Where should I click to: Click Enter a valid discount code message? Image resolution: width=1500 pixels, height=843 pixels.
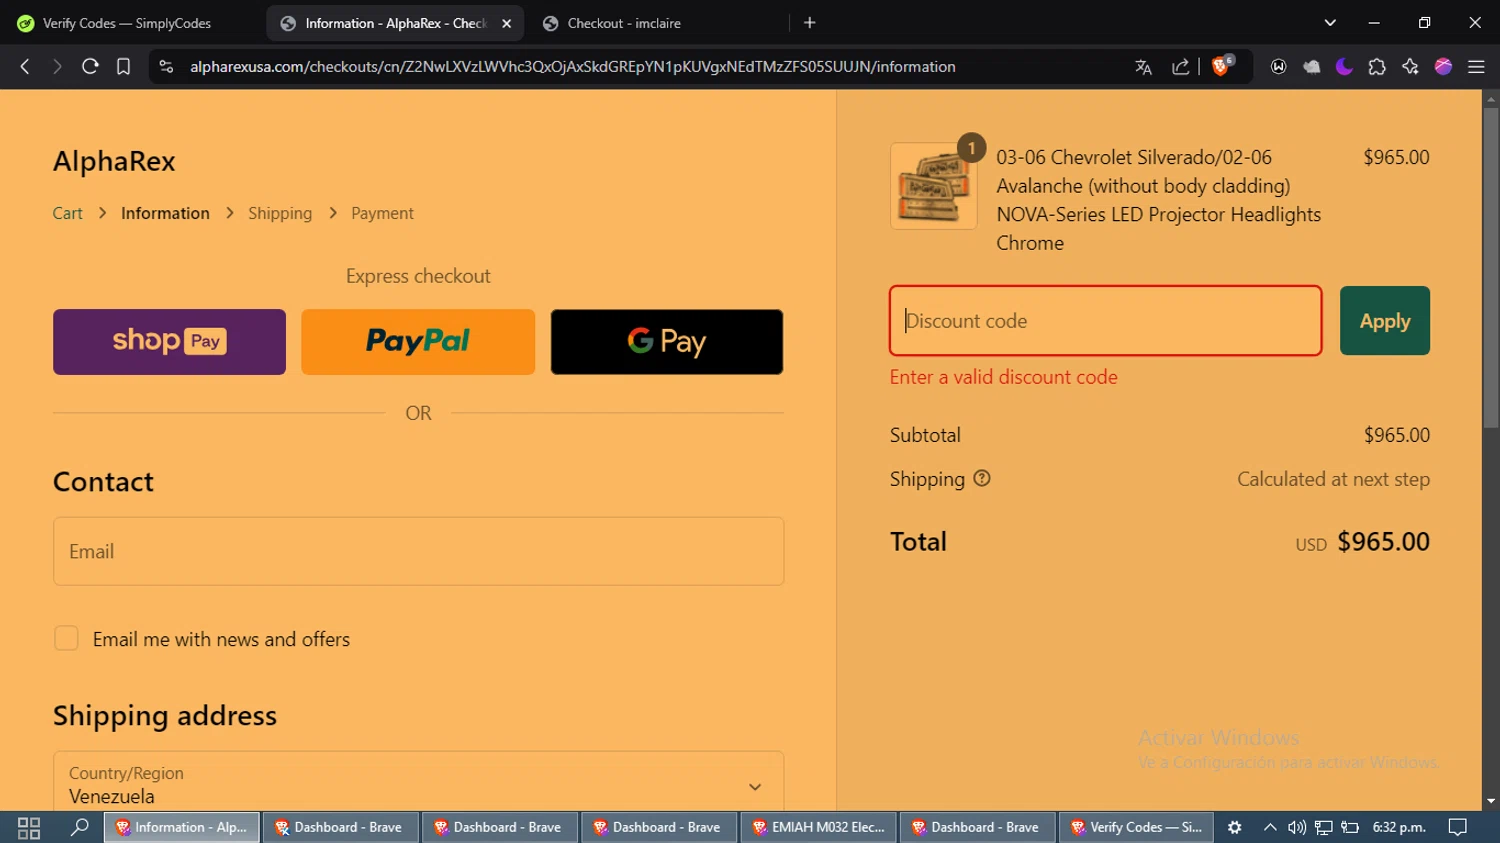1004,377
